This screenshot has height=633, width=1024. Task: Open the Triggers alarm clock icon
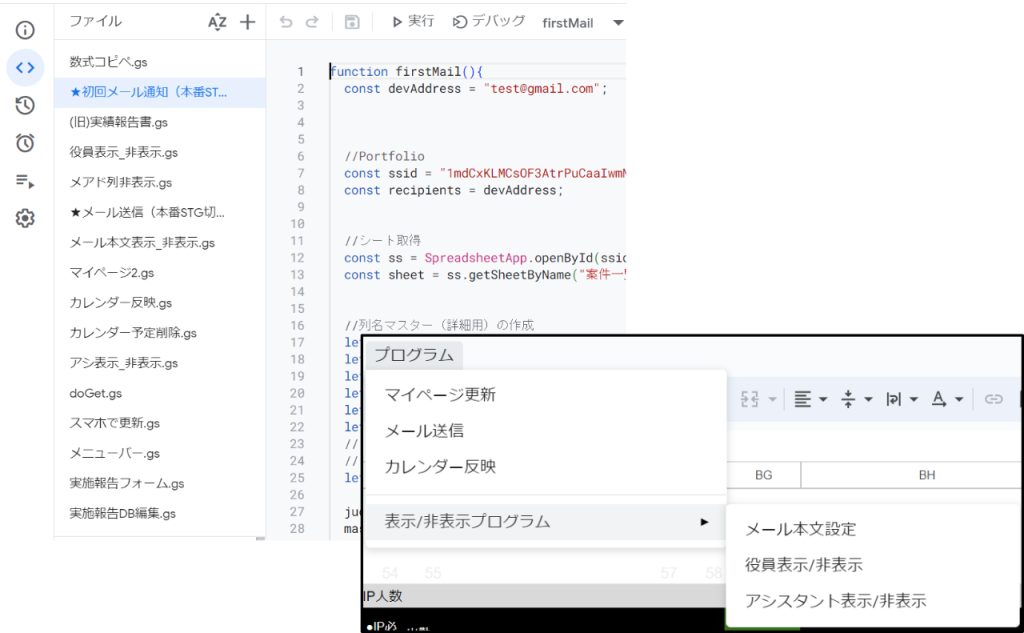point(25,143)
